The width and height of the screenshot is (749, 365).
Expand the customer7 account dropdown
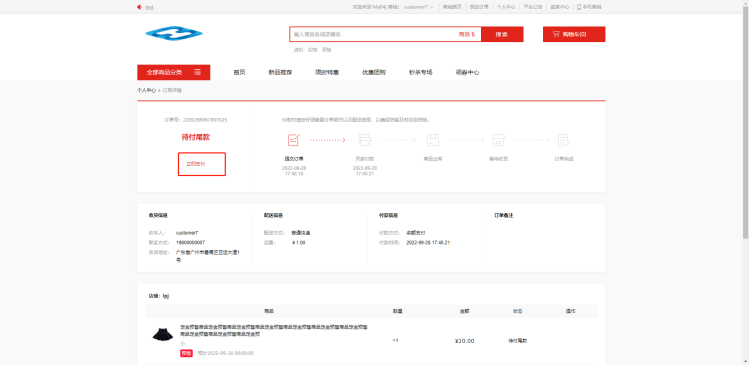point(419,7)
